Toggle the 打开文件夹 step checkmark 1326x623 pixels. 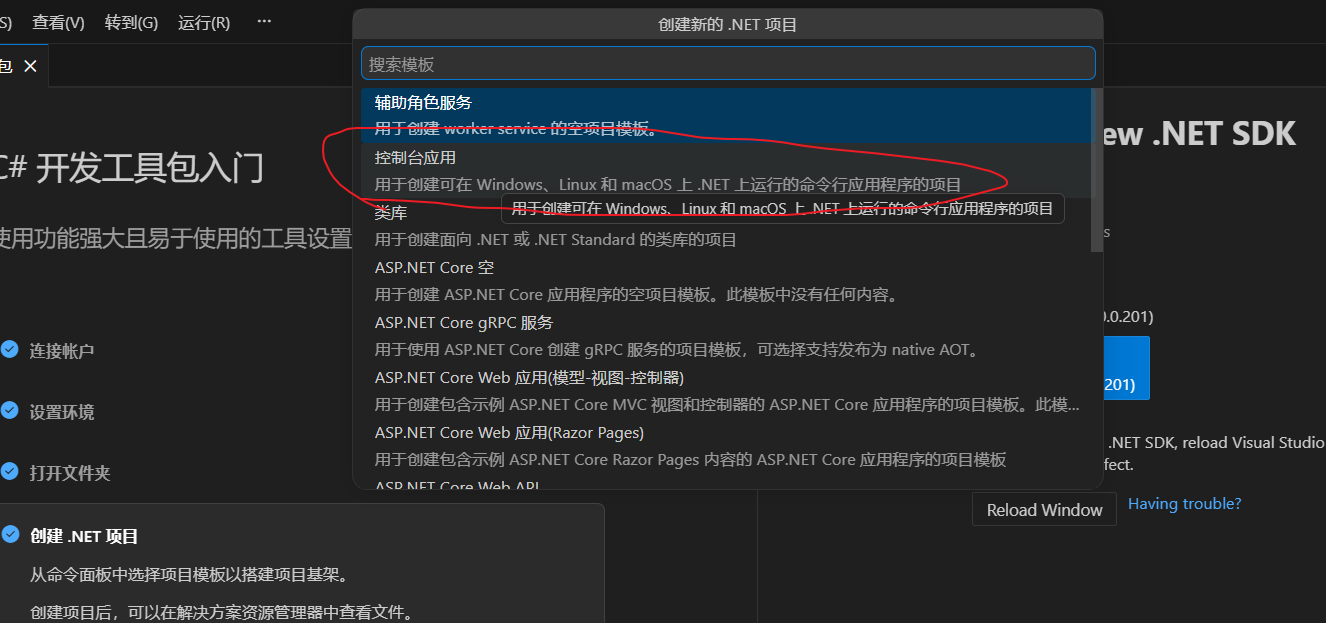pyautogui.click(x=10, y=472)
